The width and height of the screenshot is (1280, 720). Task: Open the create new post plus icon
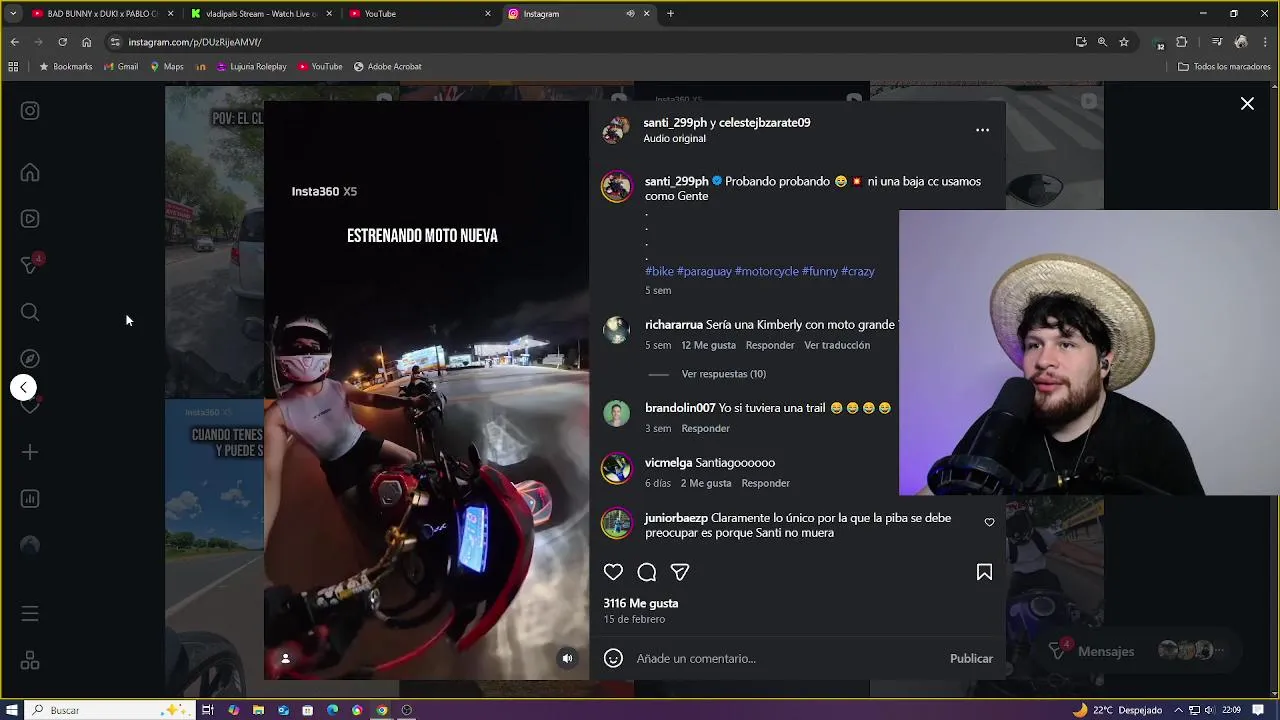coord(30,453)
